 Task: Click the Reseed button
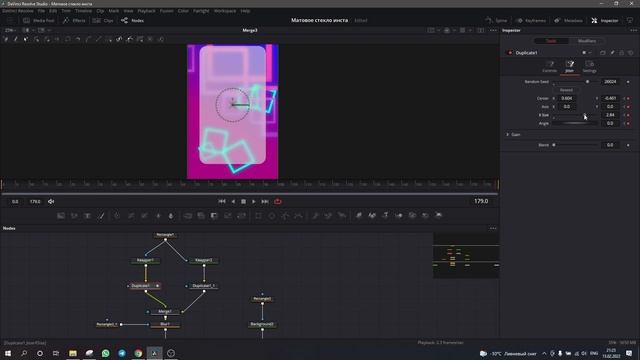coord(566,90)
